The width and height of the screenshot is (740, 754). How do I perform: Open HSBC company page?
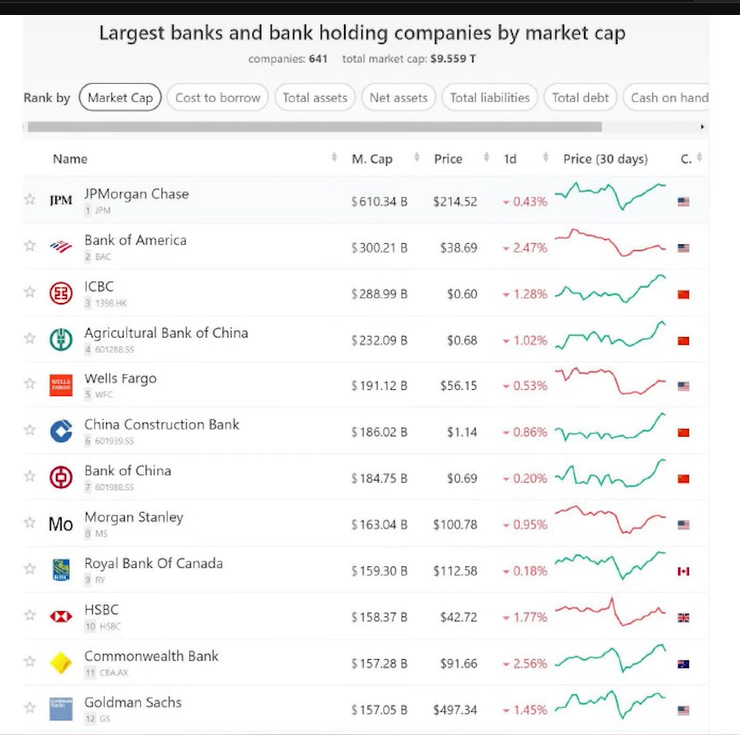101,610
